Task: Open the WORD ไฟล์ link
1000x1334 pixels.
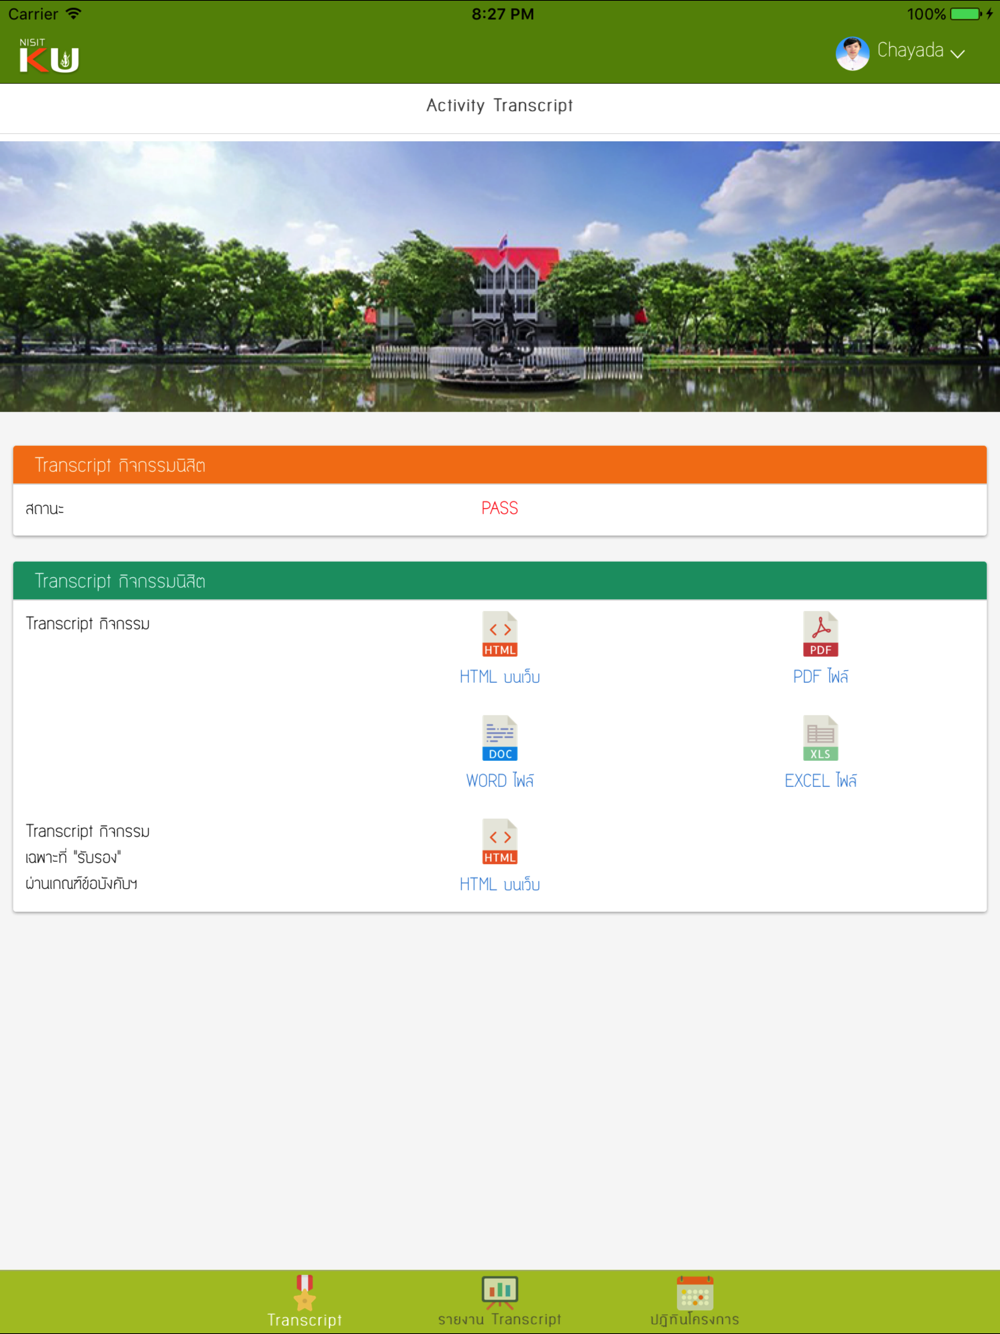Action: 500,781
